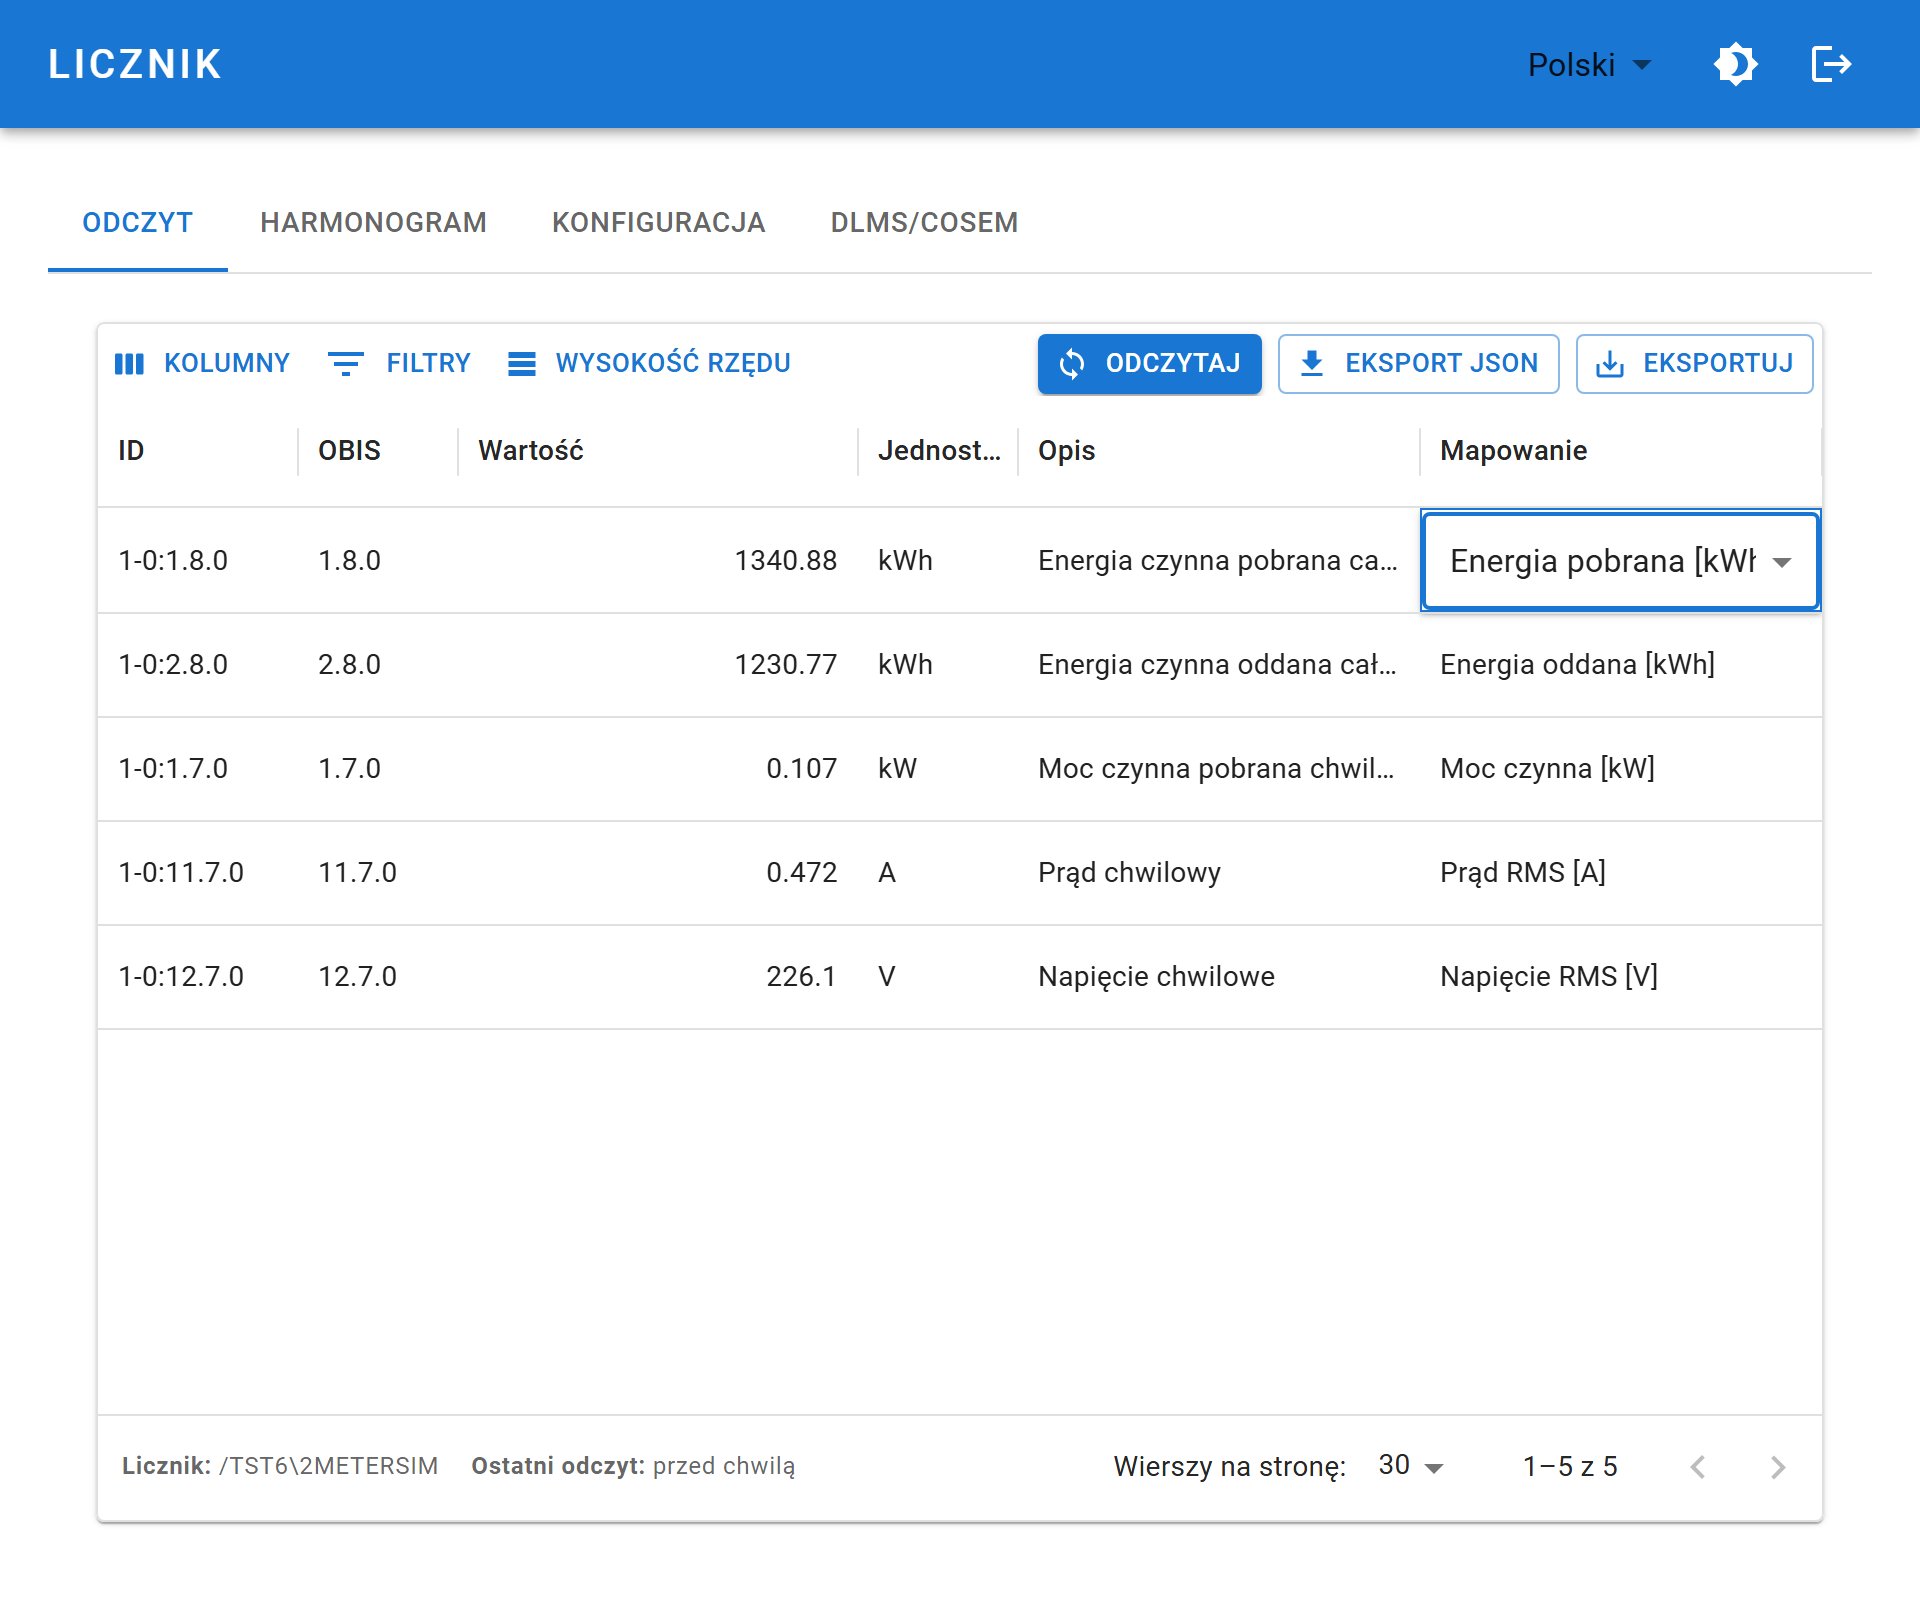Viewport: 1920px width, 1618px height.
Task: Click the logout icon in header
Action: click(1832, 65)
